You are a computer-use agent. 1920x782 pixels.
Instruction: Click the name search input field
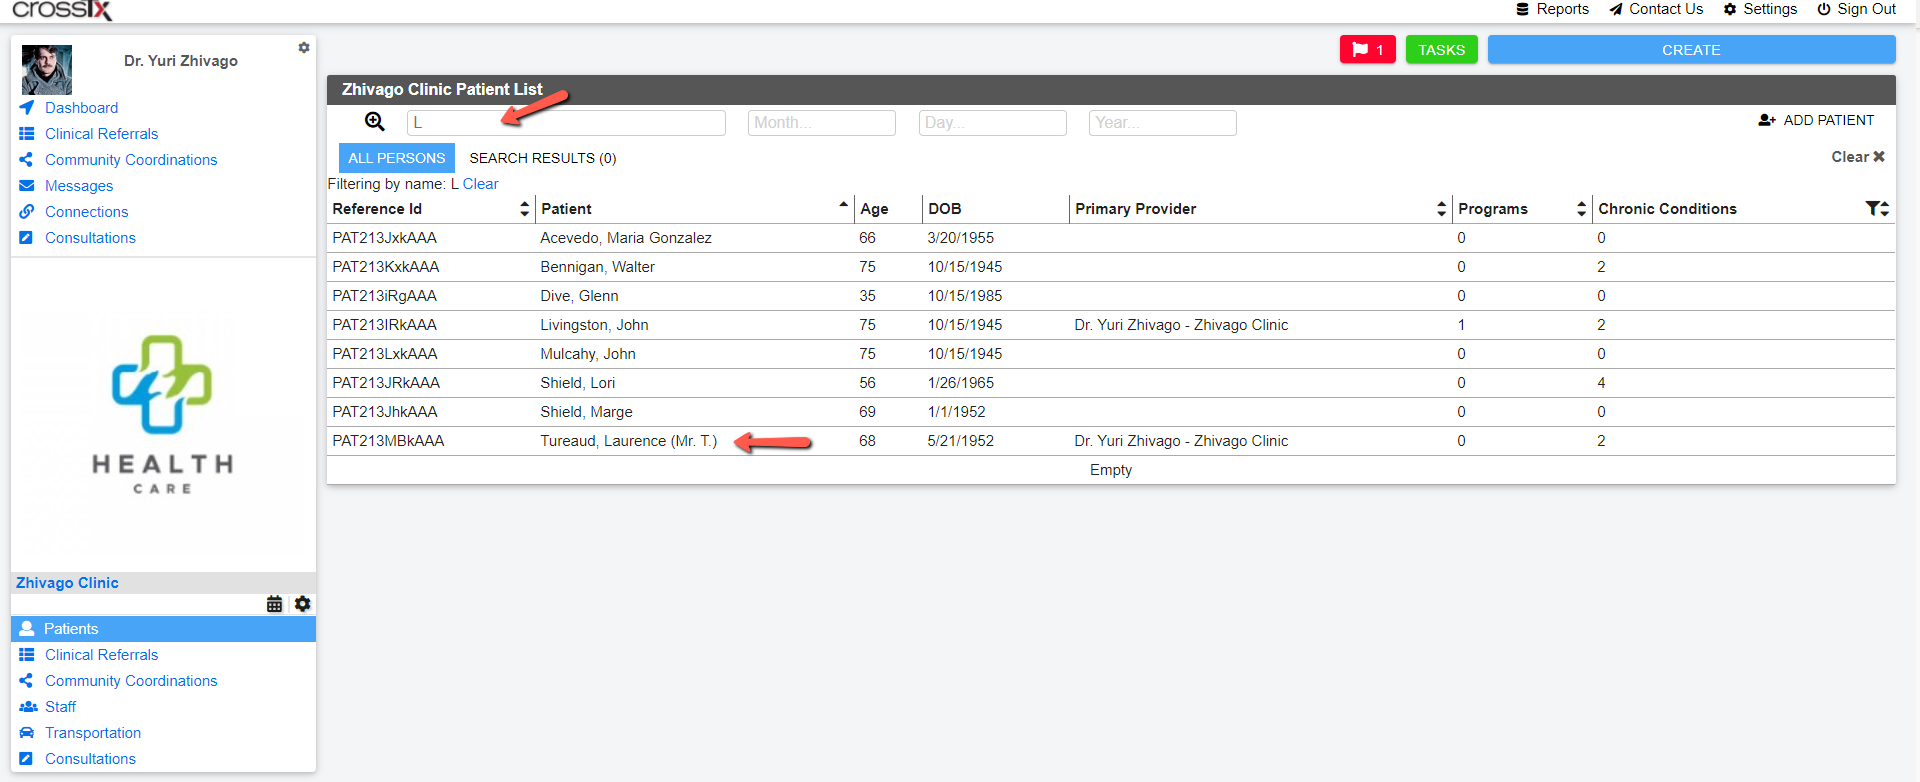[566, 122]
